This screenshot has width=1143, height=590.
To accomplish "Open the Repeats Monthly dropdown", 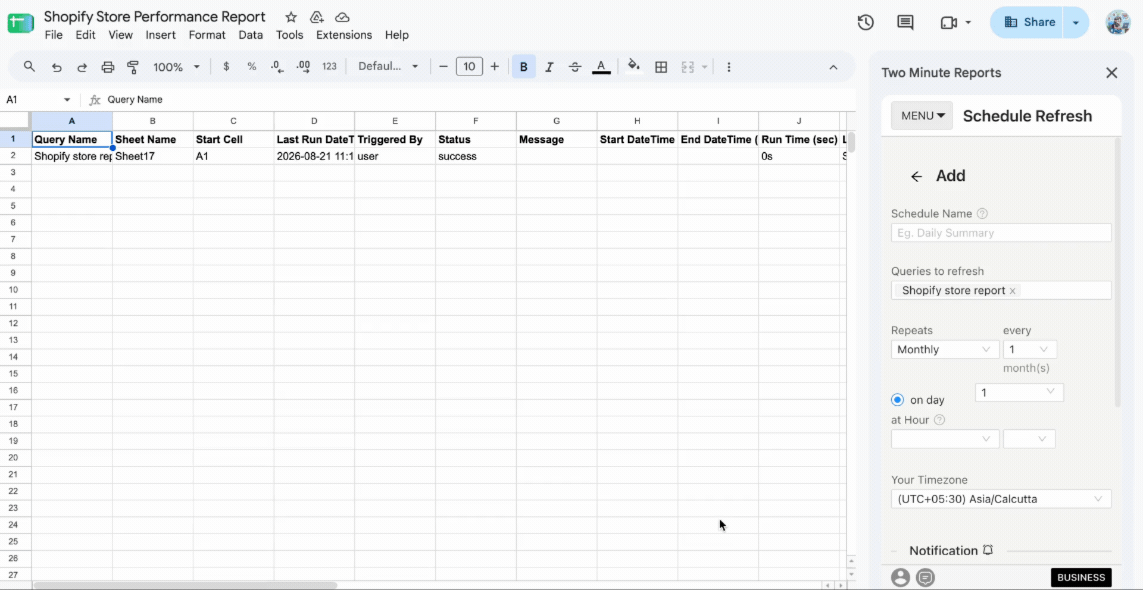I will point(945,349).
